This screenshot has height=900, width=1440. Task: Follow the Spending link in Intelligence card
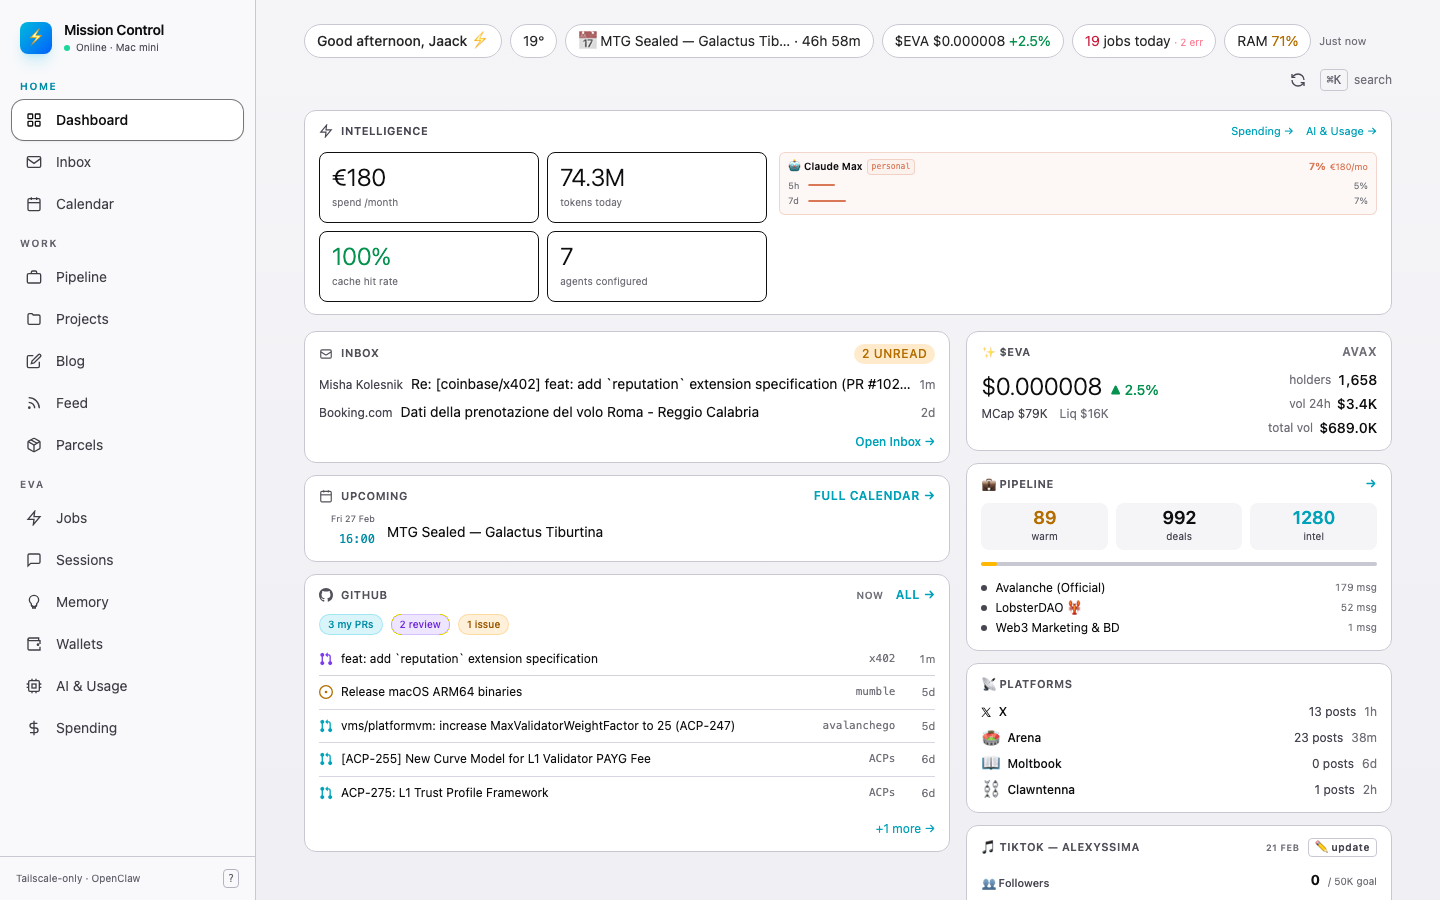pyautogui.click(x=1262, y=131)
